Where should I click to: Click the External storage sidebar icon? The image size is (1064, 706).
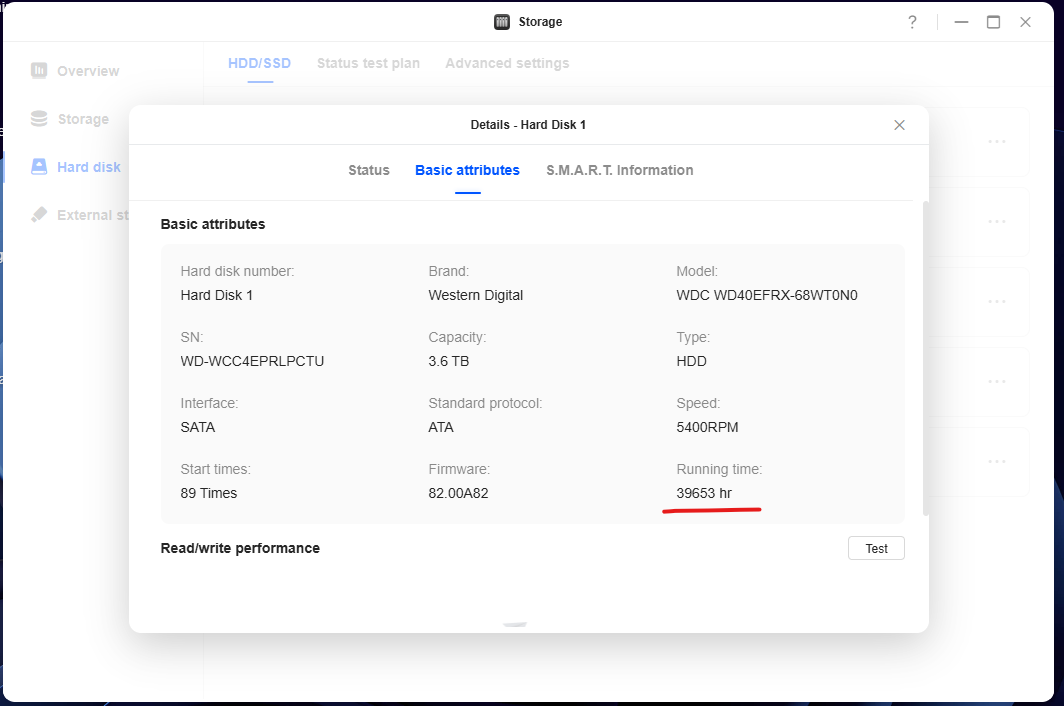39,215
